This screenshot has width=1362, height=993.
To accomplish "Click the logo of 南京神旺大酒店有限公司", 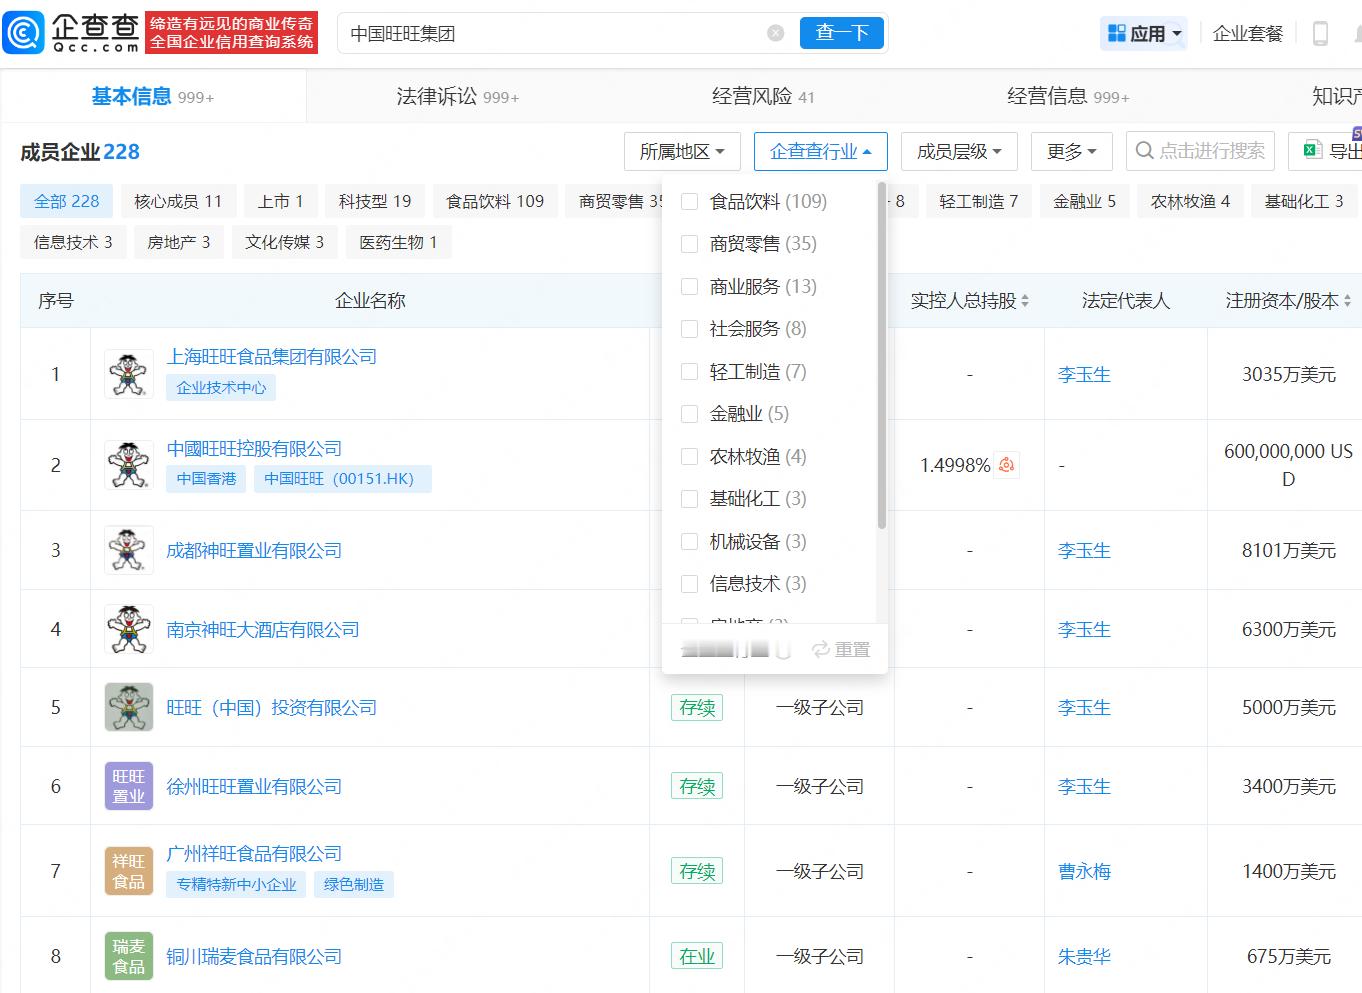I will tap(129, 629).
